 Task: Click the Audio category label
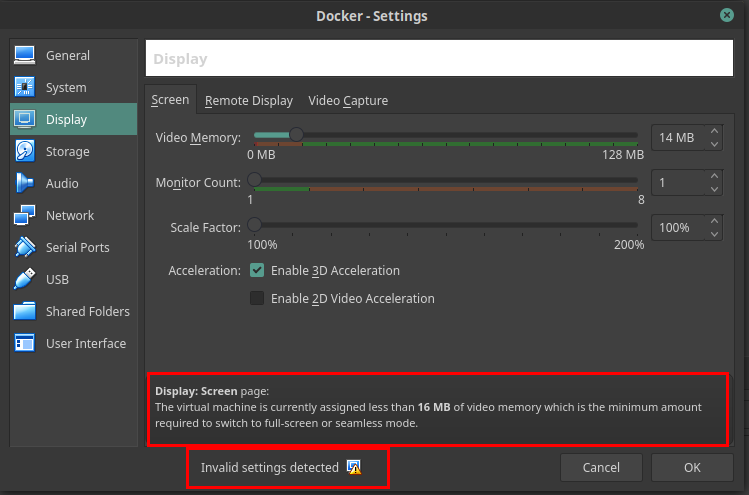pos(62,183)
